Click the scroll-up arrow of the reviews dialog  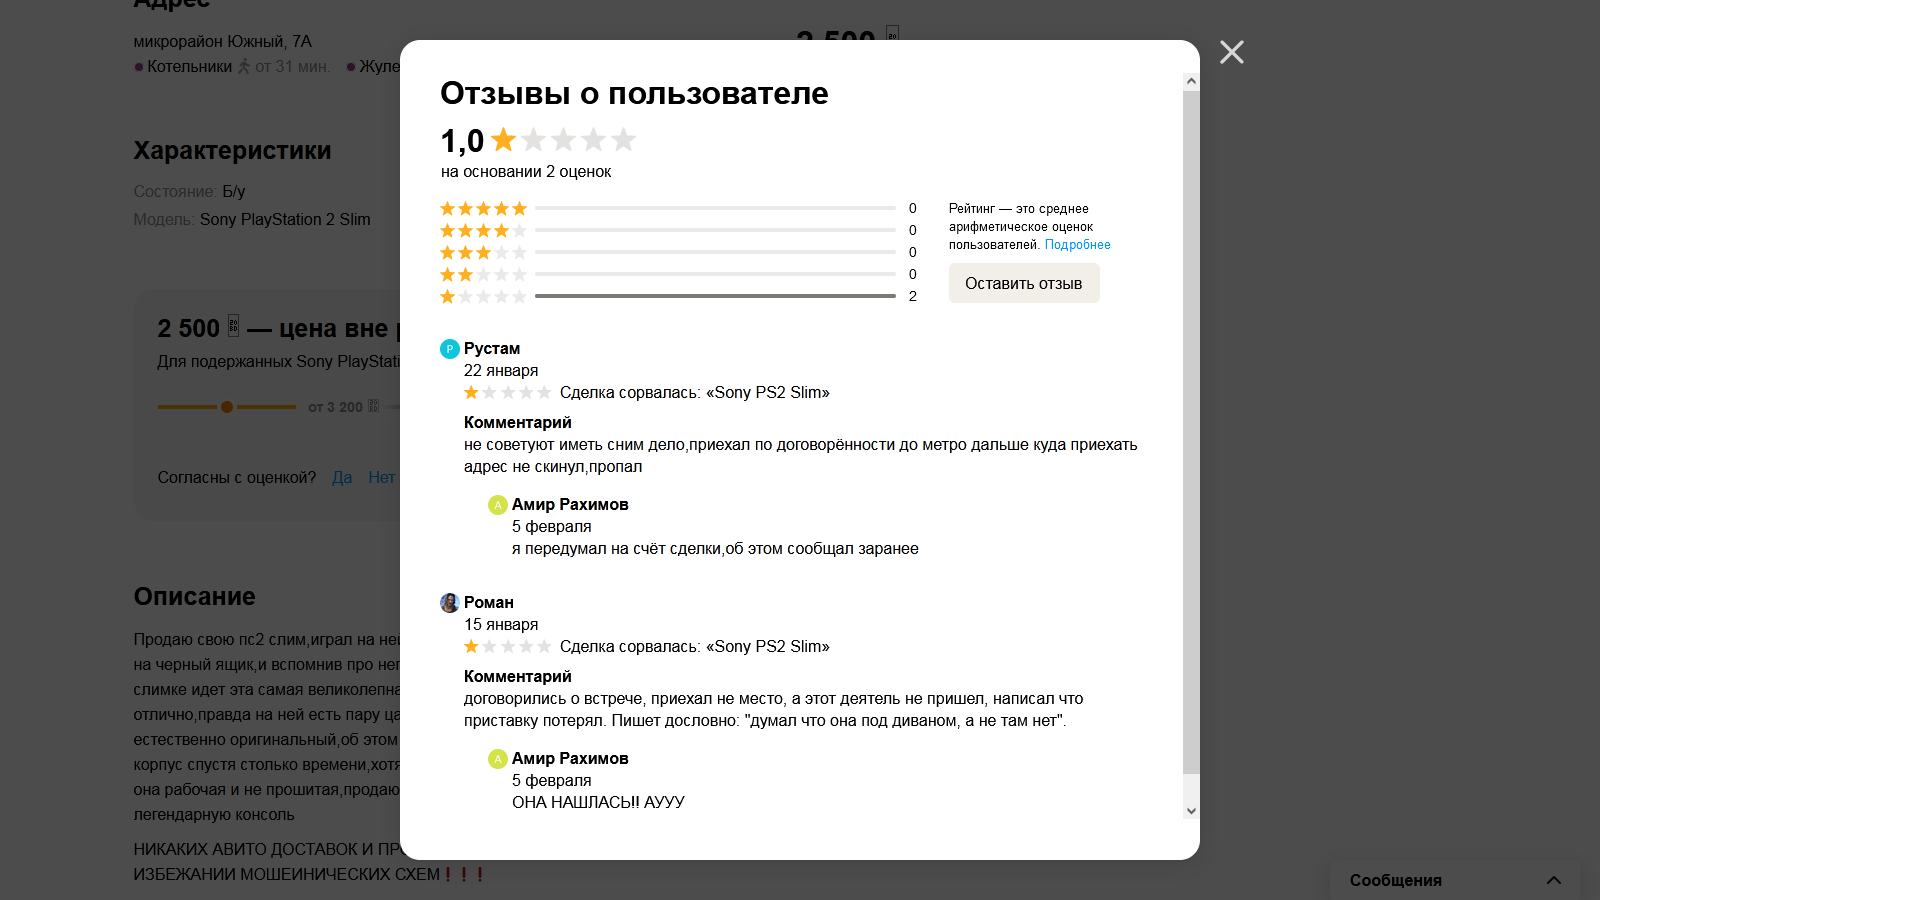(x=1191, y=81)
